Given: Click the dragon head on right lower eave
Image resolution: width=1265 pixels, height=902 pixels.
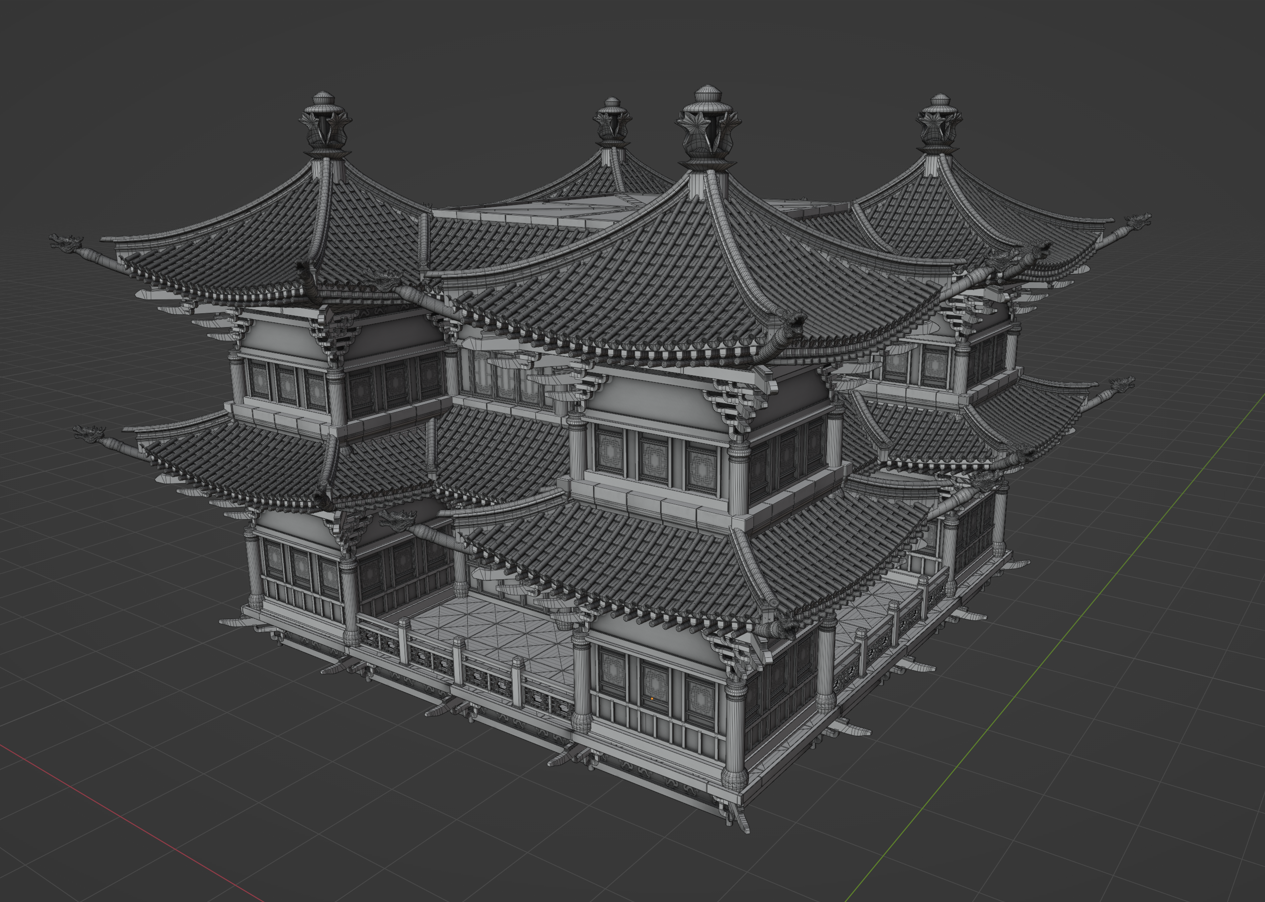Looking at the screenshot, I should click(x=1122, y=385).
